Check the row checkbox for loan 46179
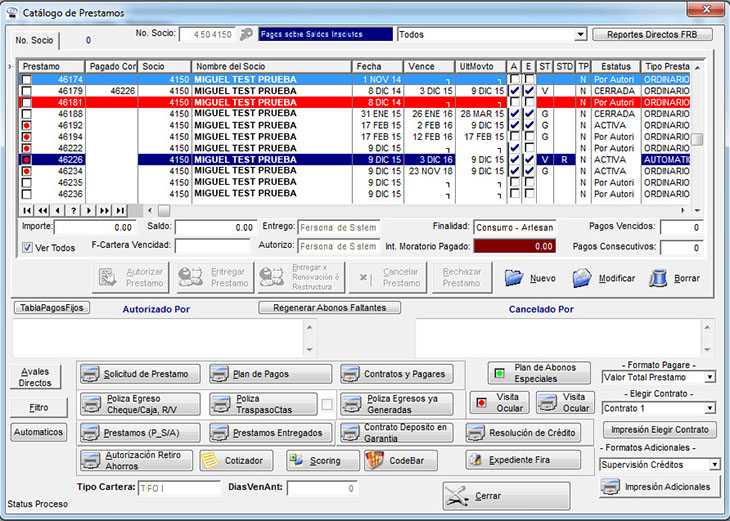The image size is (730, 521). [x=26, y=90]
